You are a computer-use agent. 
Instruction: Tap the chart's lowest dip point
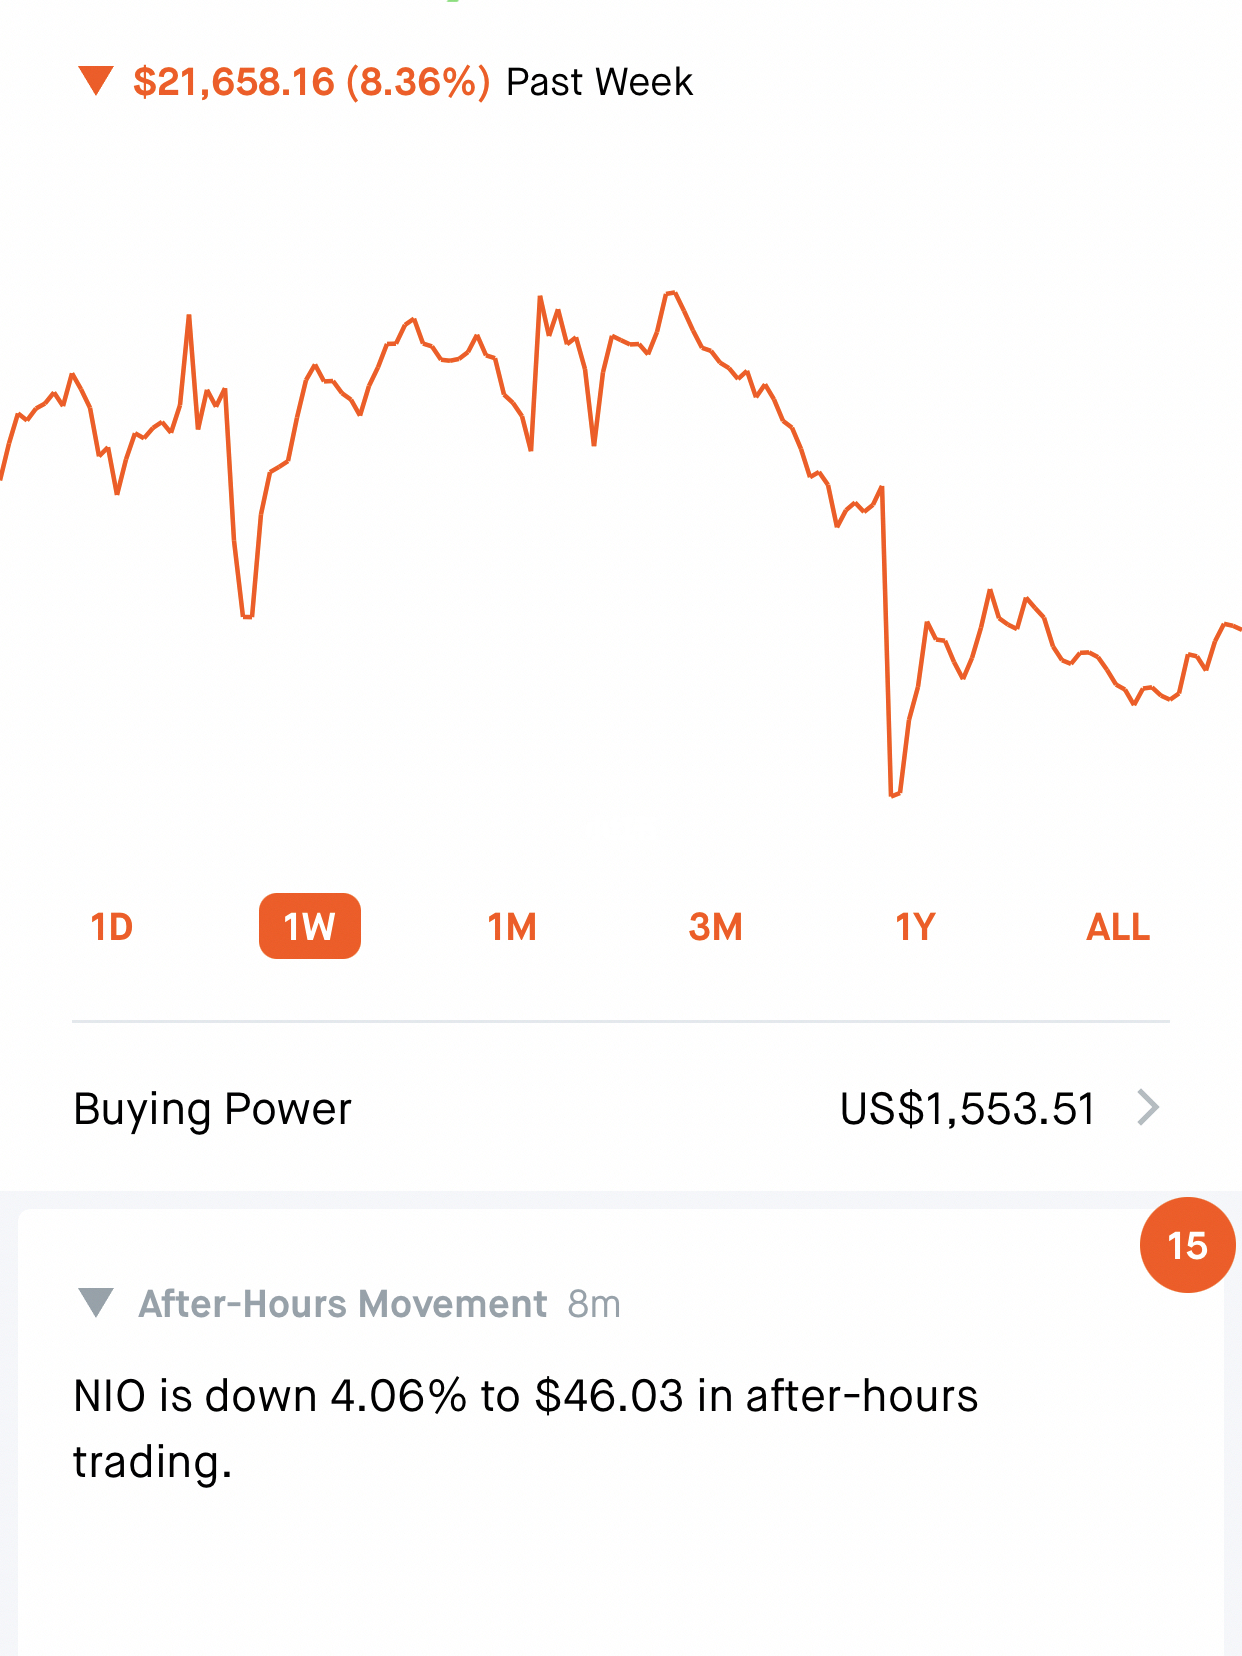[x=893, y=795]
